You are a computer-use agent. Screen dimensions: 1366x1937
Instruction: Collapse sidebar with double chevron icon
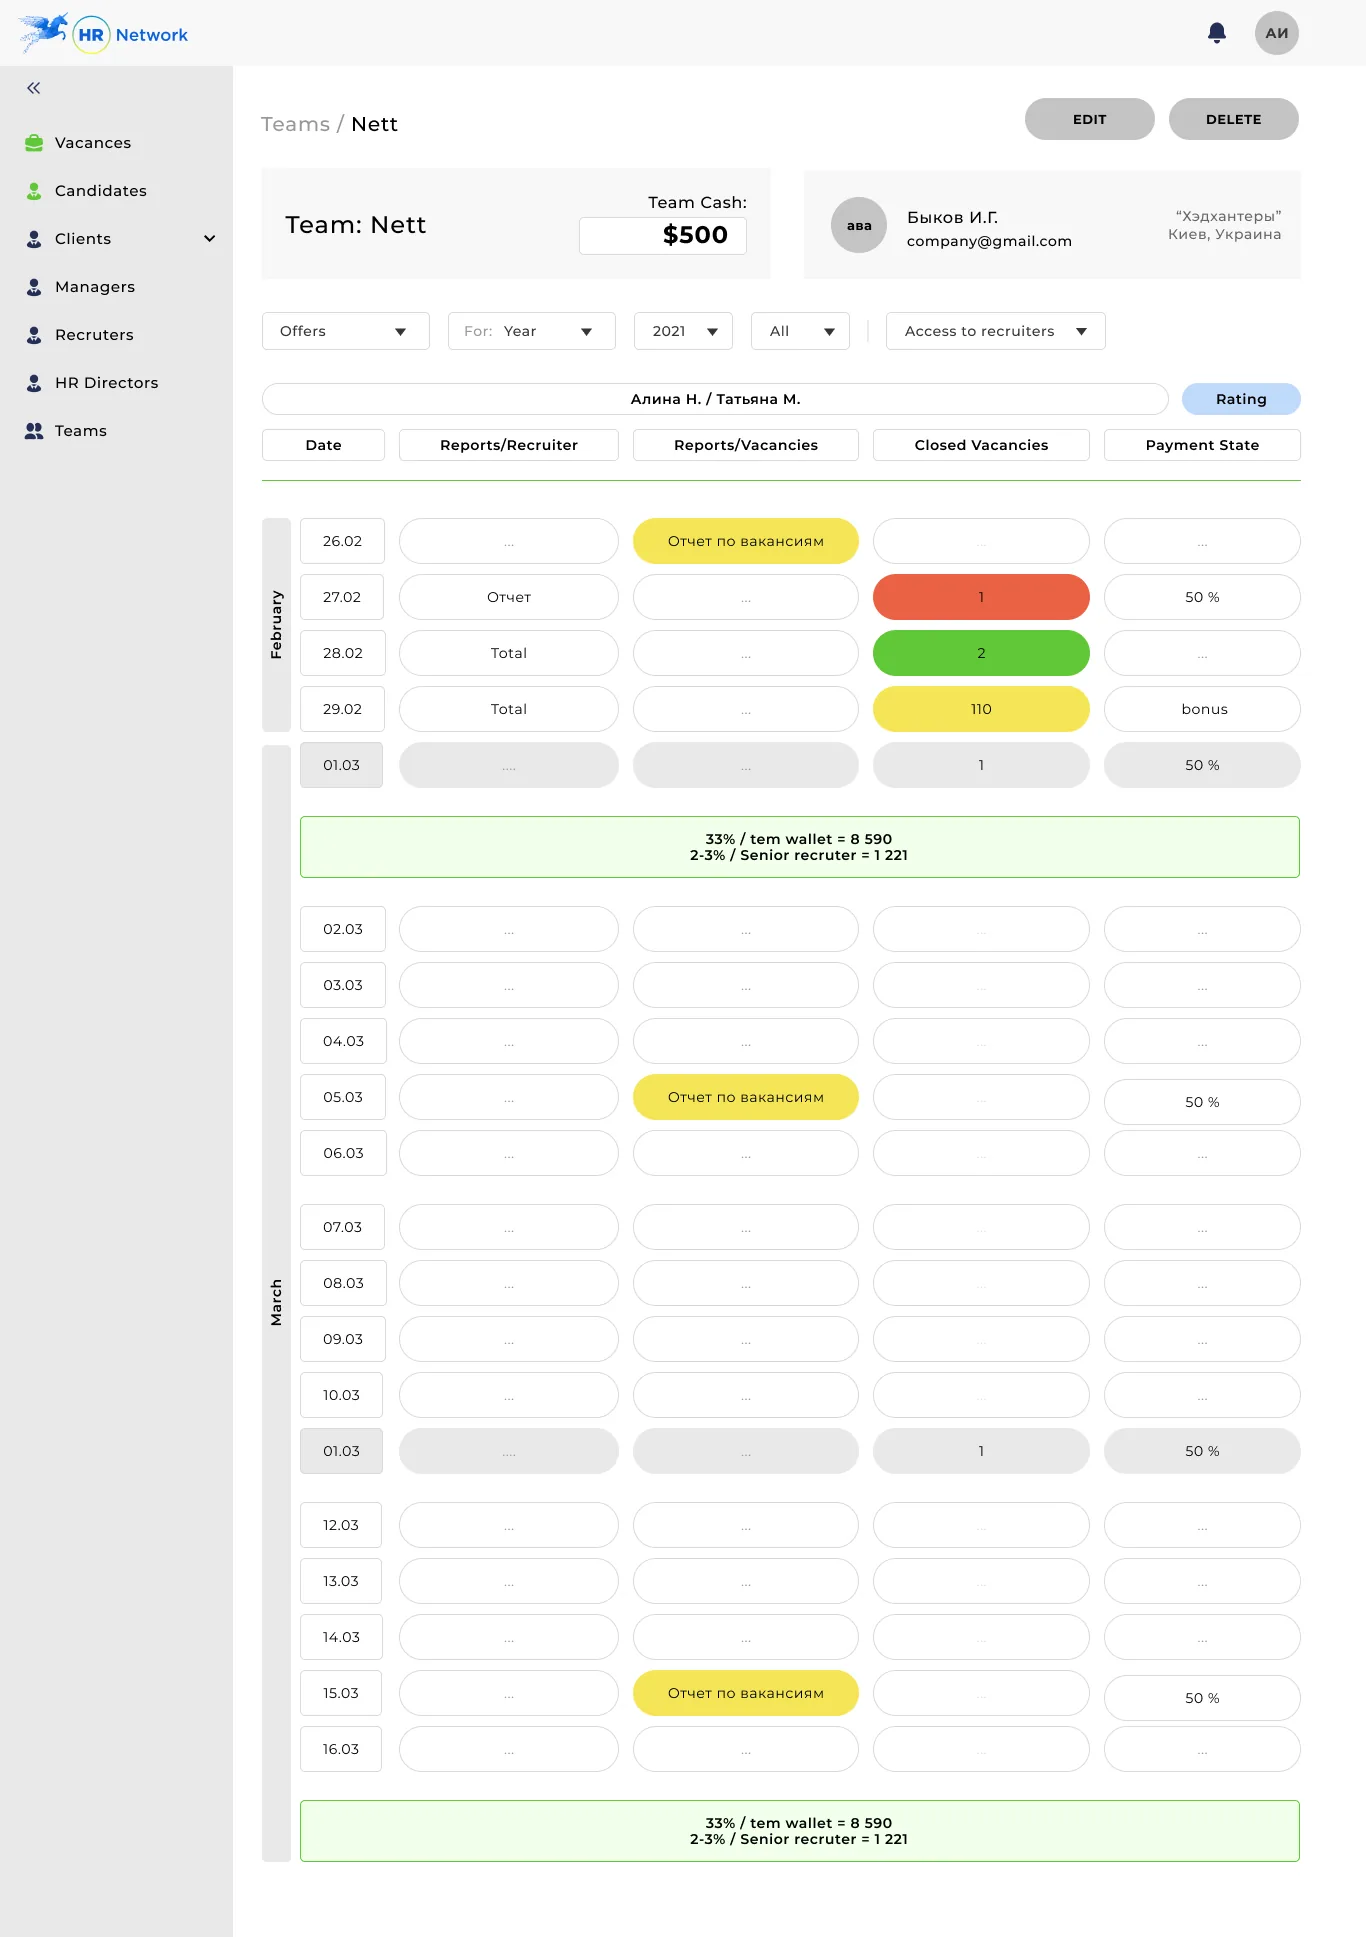click(x=34, y=88)
